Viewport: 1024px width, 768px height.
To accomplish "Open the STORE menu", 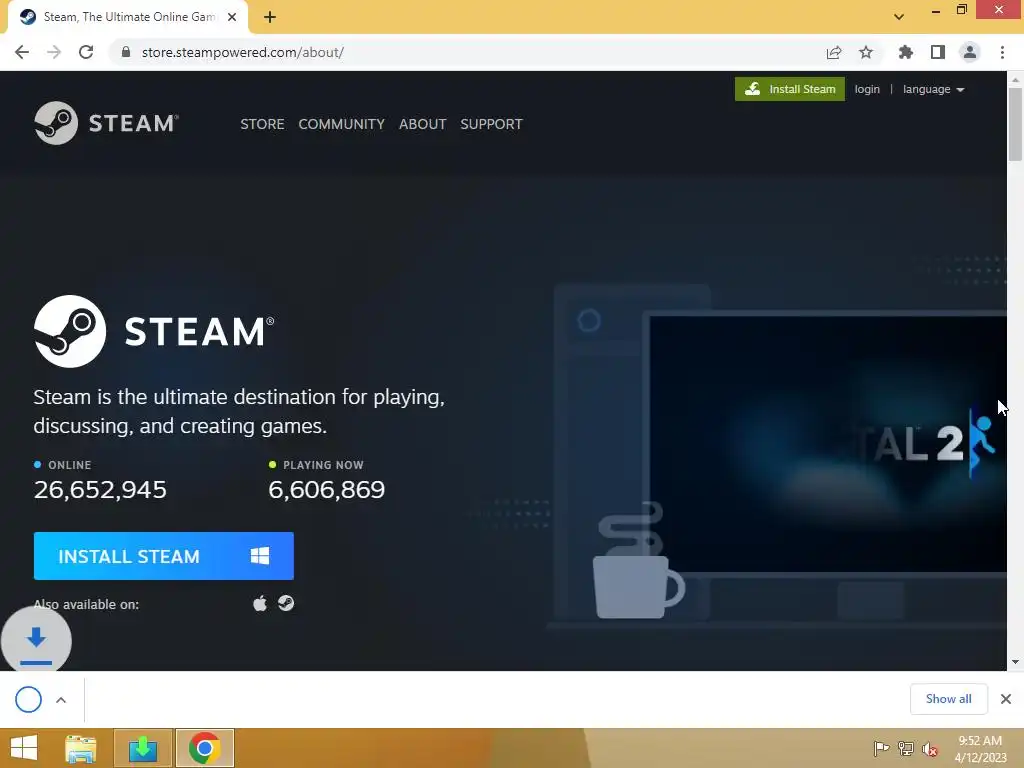I will tap(262, 124).
